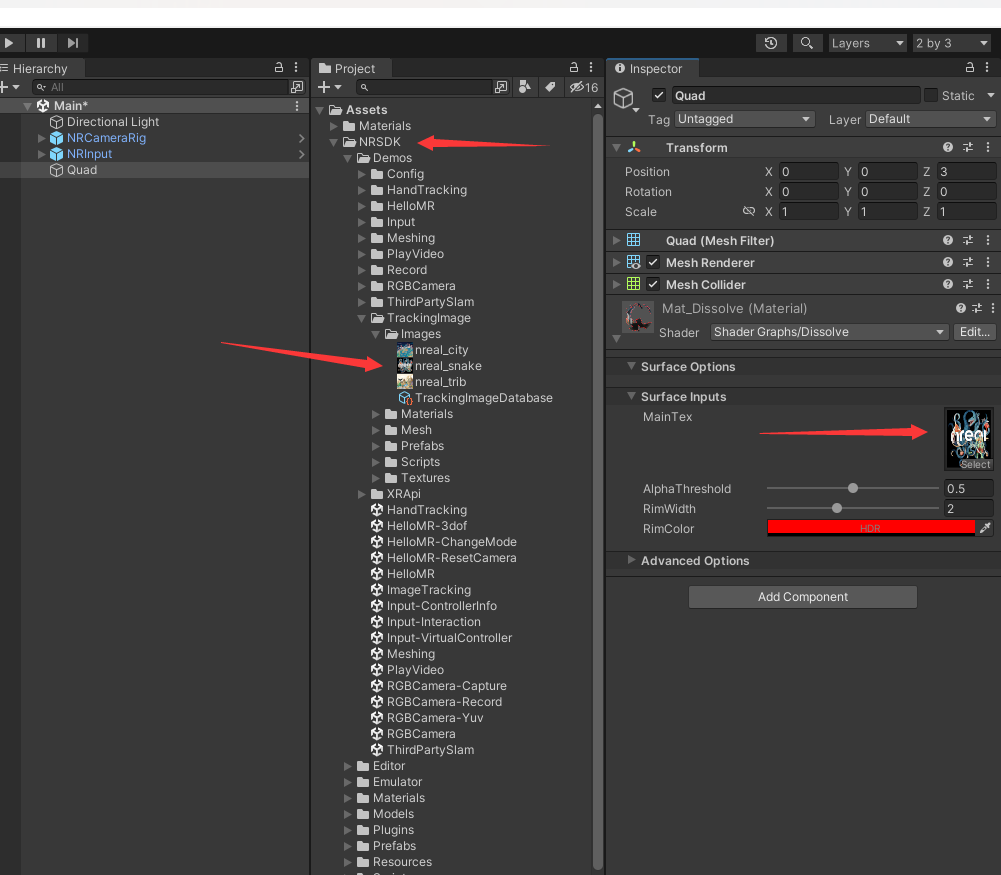Enable the Static checkbox
This screenshot has height=875, width=1001.
coord(931,95)
